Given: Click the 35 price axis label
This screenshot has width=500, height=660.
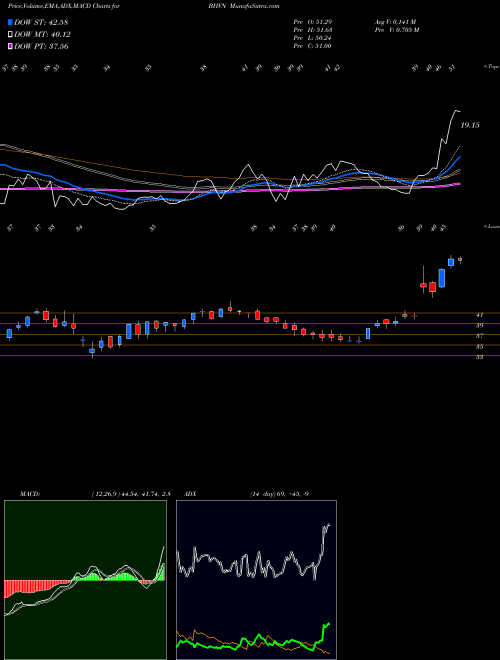Looking at the screenshot, I should click(x=479, y=346).
